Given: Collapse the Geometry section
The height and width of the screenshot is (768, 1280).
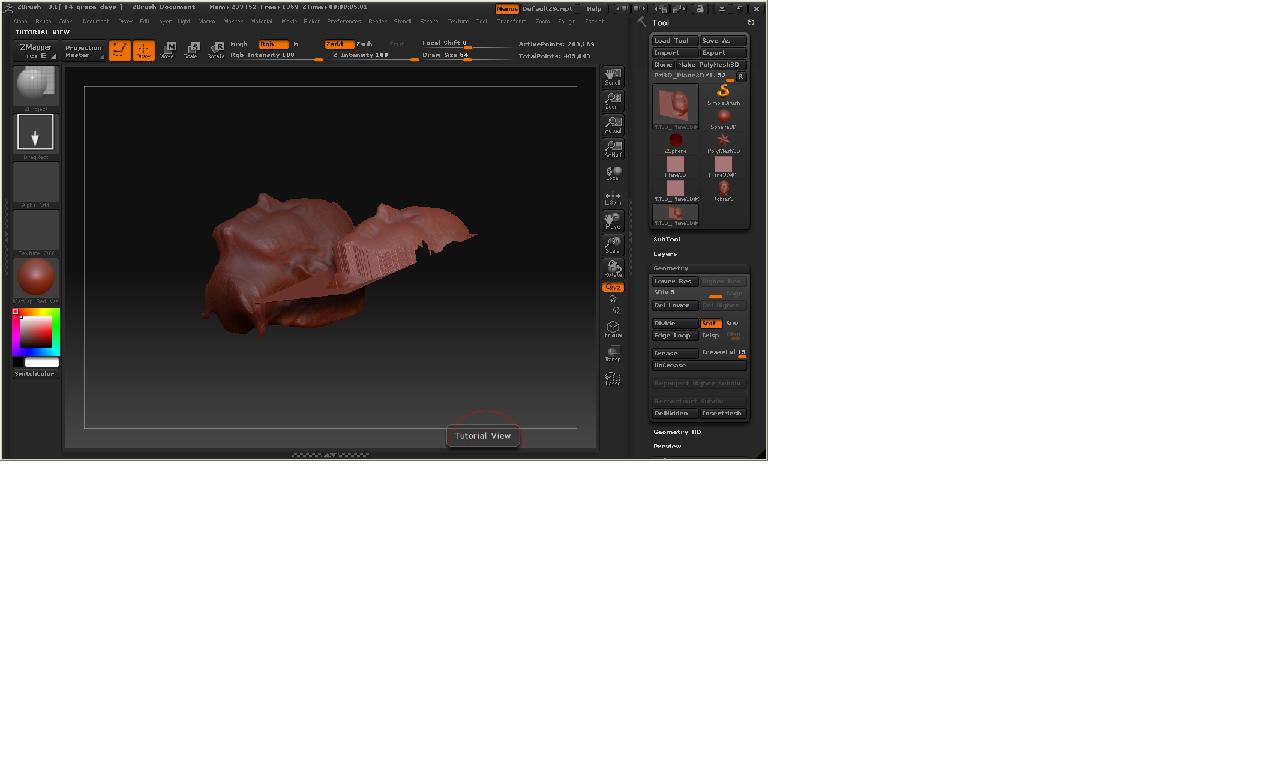Looking at the screenshot, I should point(671,268).
